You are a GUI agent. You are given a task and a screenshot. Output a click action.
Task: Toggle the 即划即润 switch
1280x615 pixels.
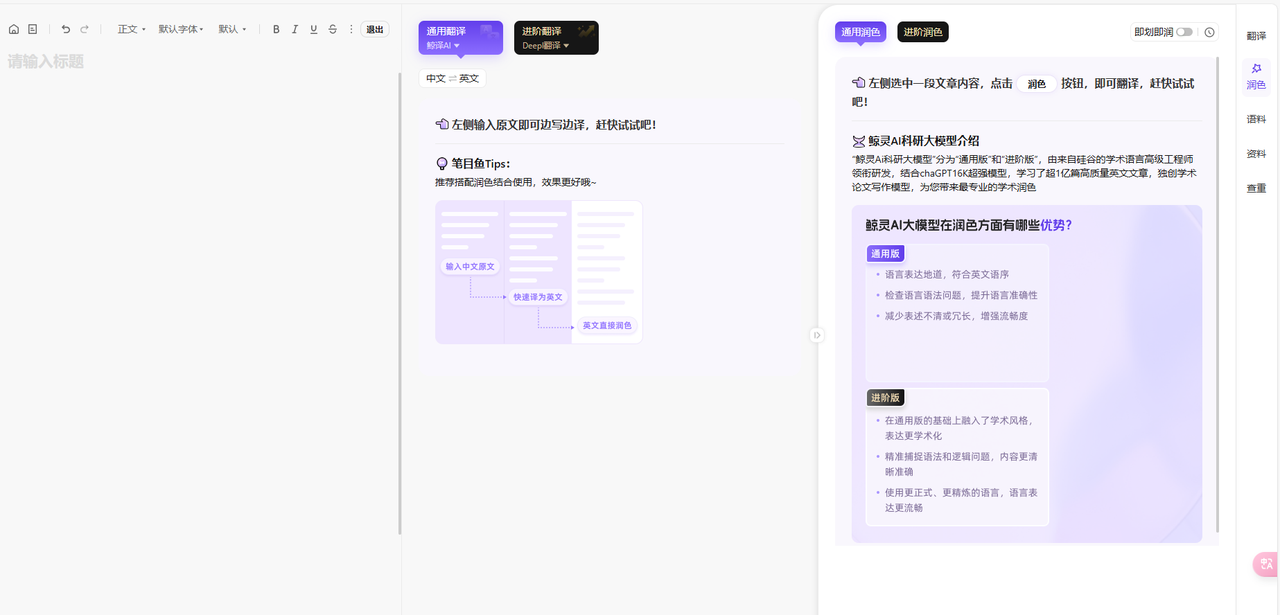point(1185,32)
